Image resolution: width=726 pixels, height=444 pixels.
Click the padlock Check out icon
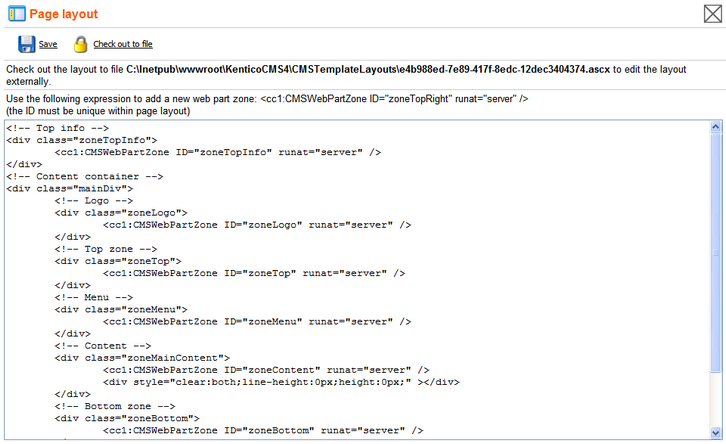coord(80,44)
